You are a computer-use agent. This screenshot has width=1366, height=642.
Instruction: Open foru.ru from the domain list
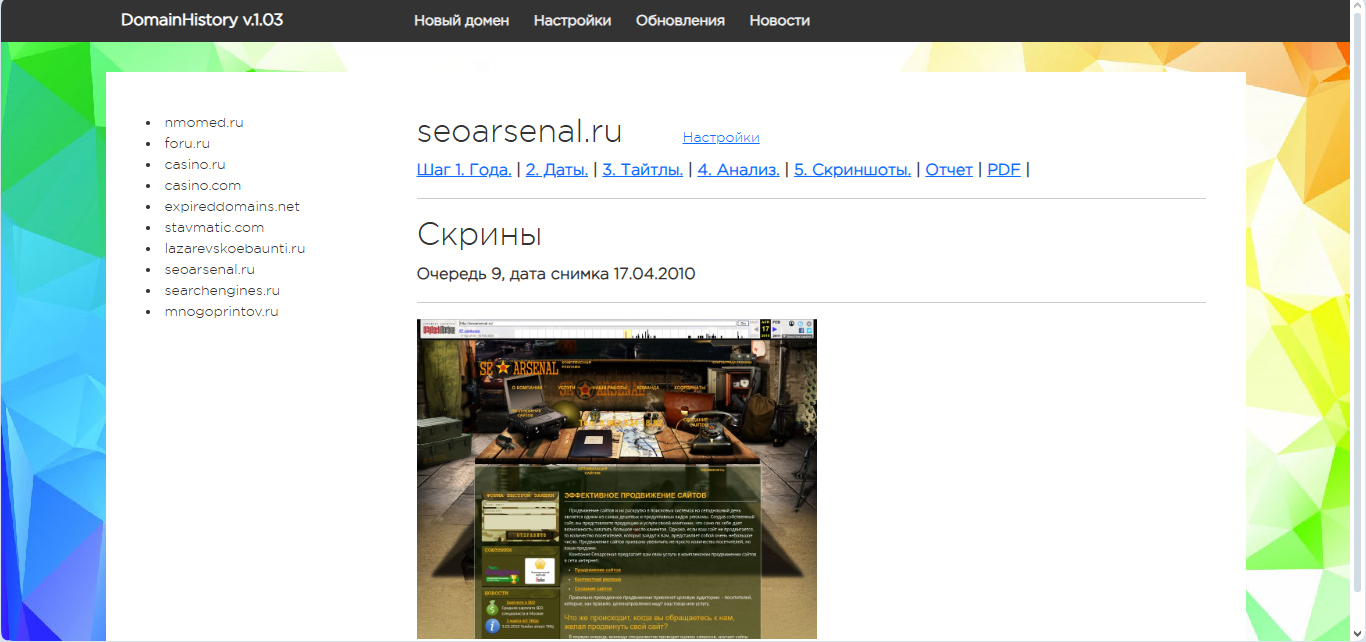187,144
